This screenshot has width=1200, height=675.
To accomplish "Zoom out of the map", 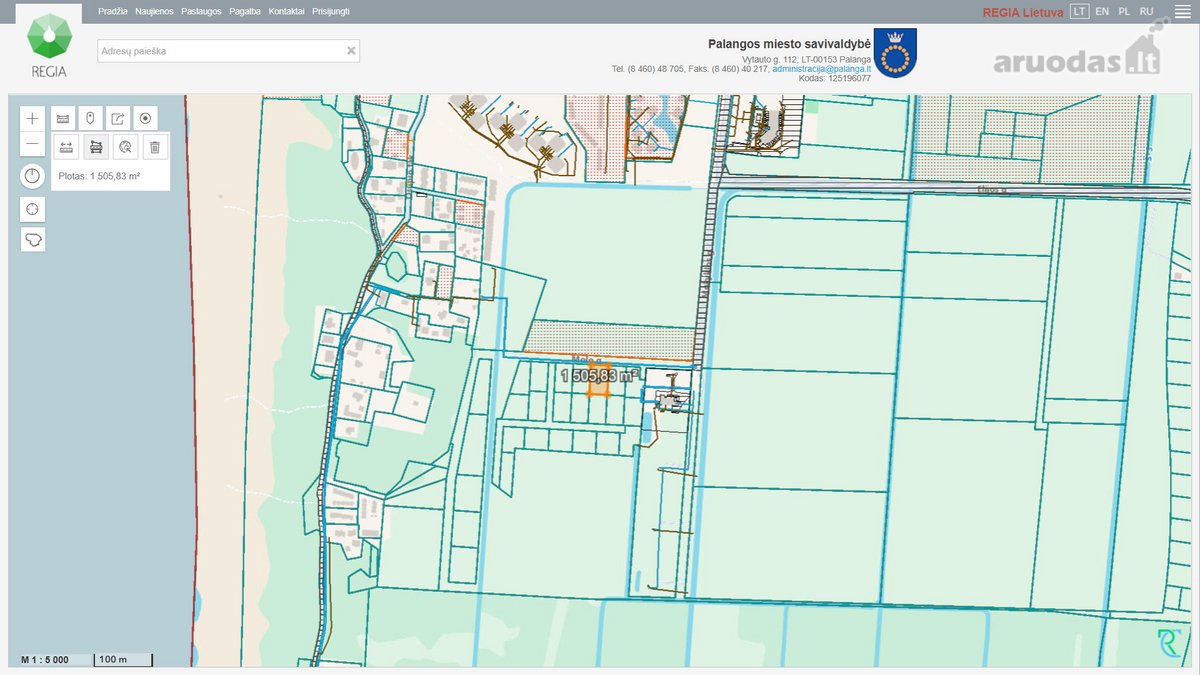I will click(x=33, y=144).
